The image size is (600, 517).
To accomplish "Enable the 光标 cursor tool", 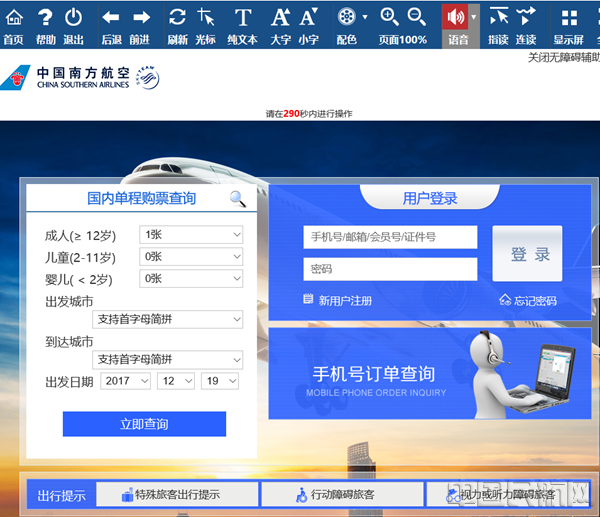I will 206,18.
